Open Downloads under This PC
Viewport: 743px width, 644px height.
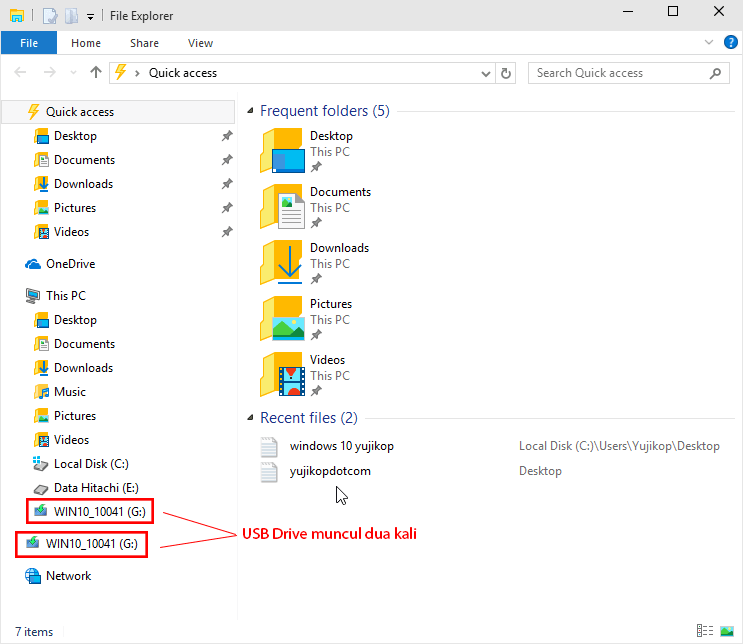[x=83, y=368]
